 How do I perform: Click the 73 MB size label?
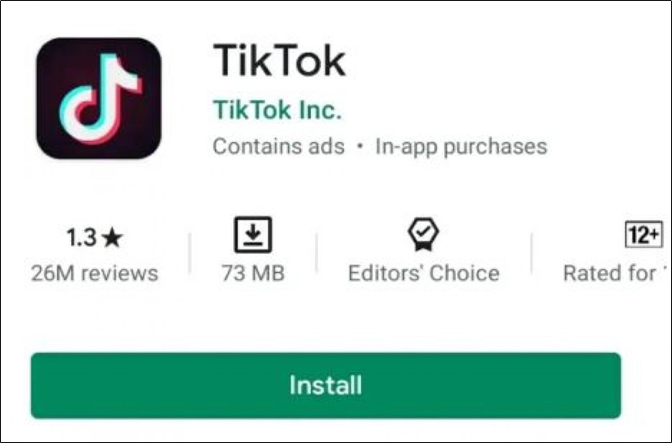click(253, 273)
